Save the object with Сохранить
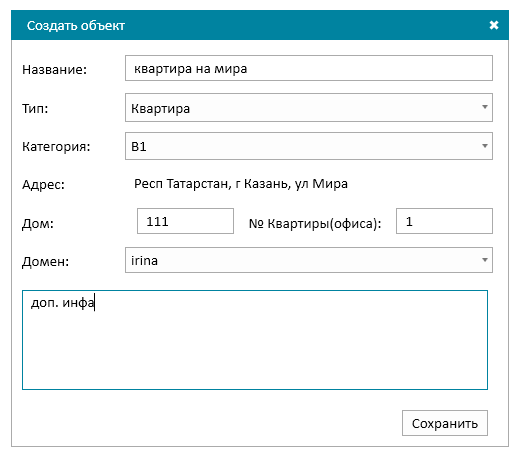 [x=445, y=423]
